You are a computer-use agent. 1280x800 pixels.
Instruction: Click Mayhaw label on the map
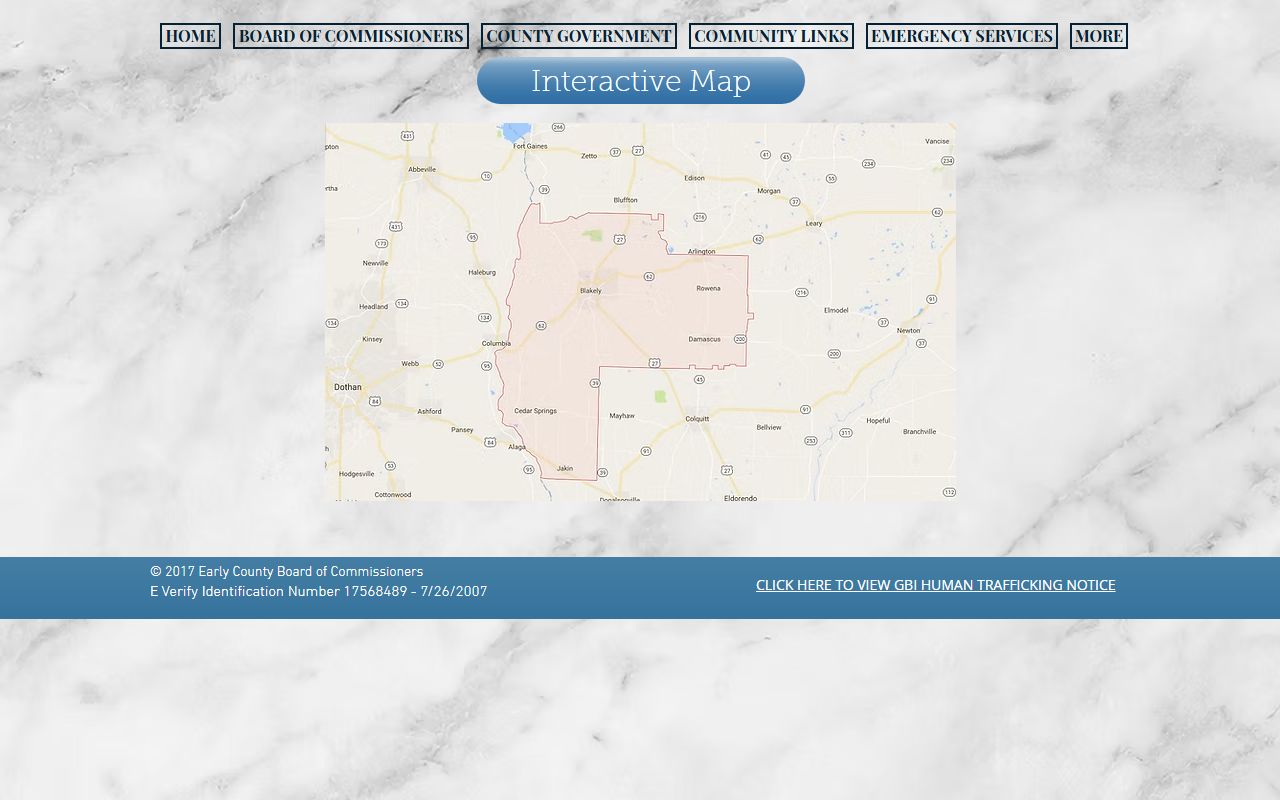[x=622, y=416]
